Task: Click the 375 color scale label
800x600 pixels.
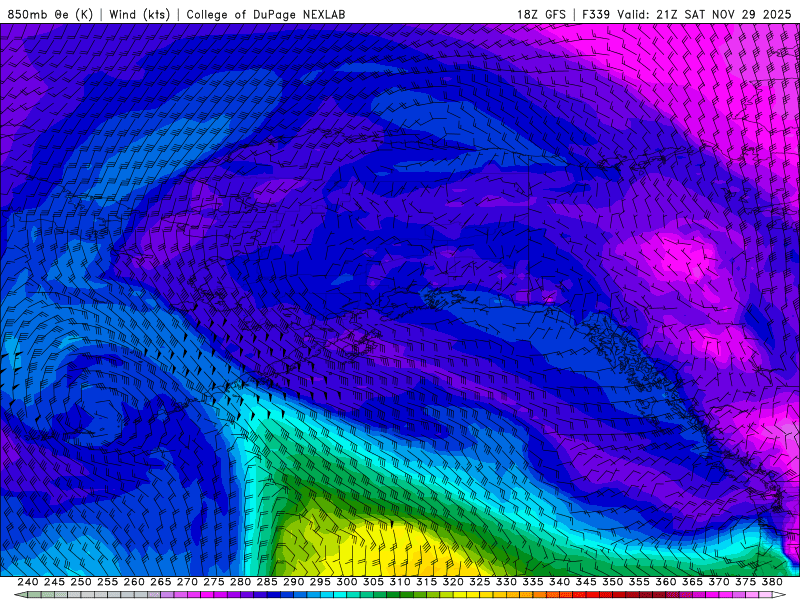Action: (745, 582)
